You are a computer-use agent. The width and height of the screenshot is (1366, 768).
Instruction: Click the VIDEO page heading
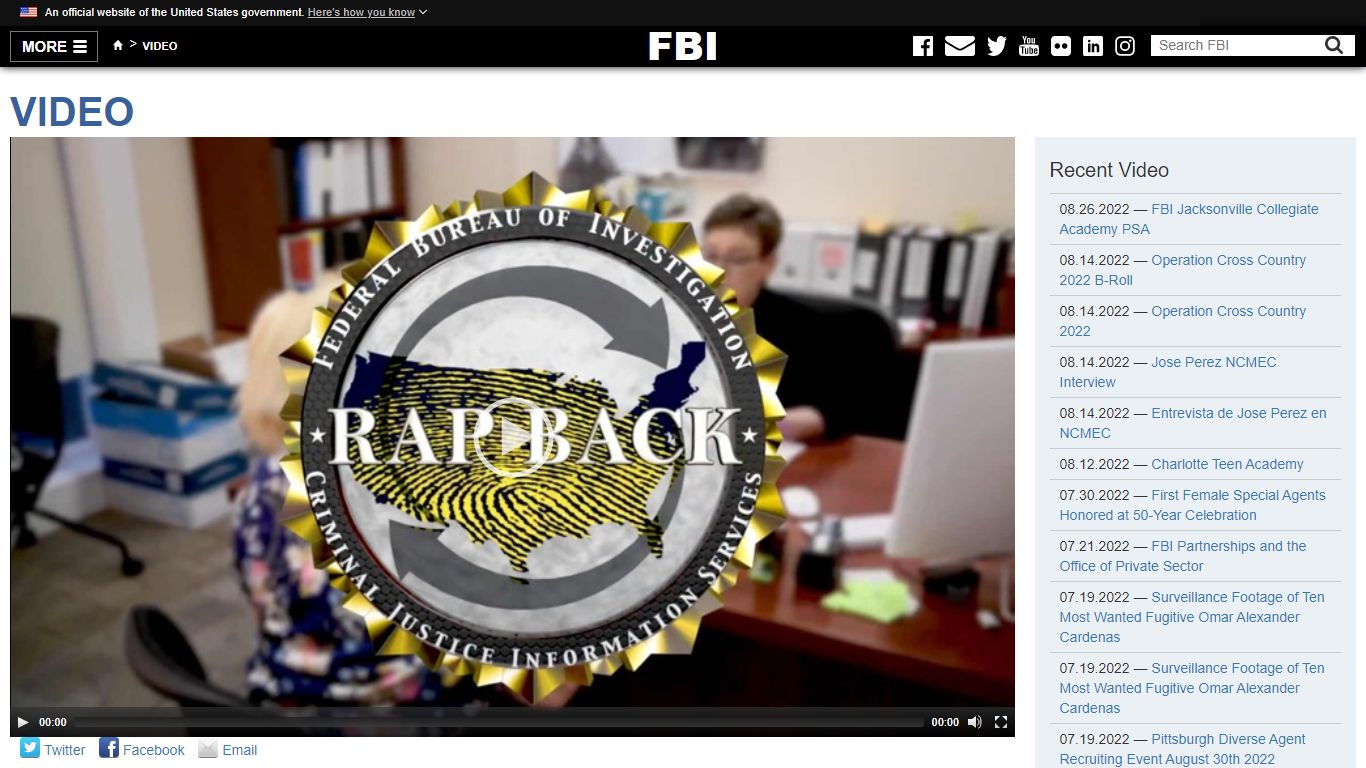(x=72, y=112)
